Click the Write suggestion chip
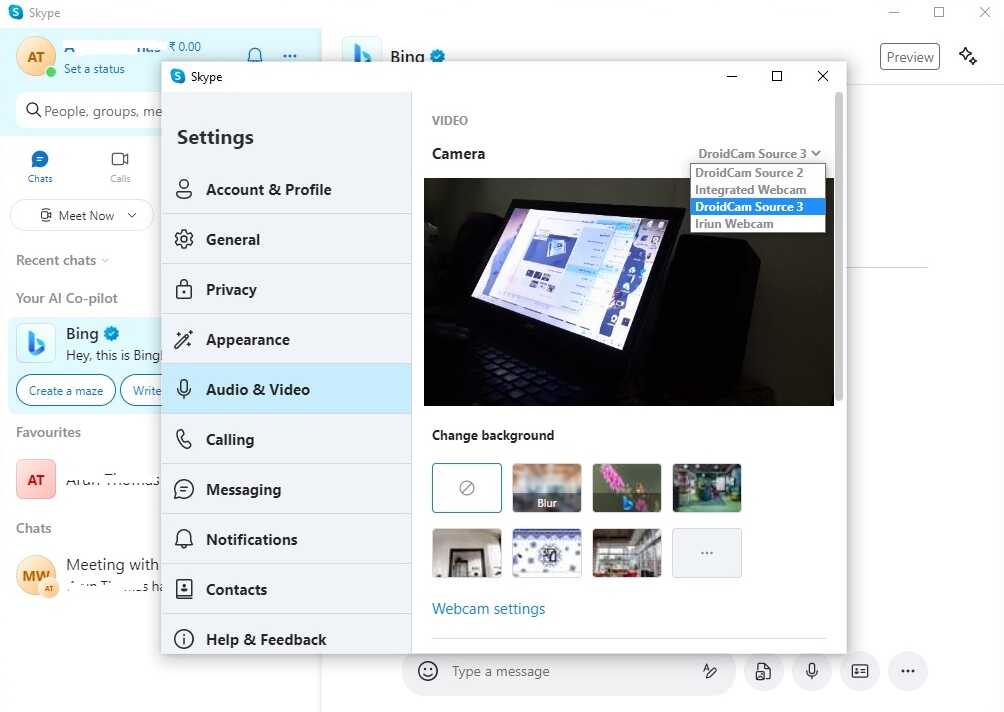Viewport: 1004px width, 712px height. (142, 391)
